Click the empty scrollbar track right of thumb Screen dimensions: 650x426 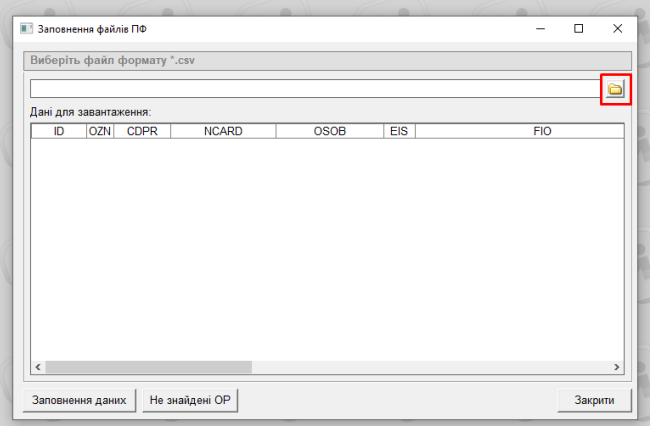[x=430, y=367]
